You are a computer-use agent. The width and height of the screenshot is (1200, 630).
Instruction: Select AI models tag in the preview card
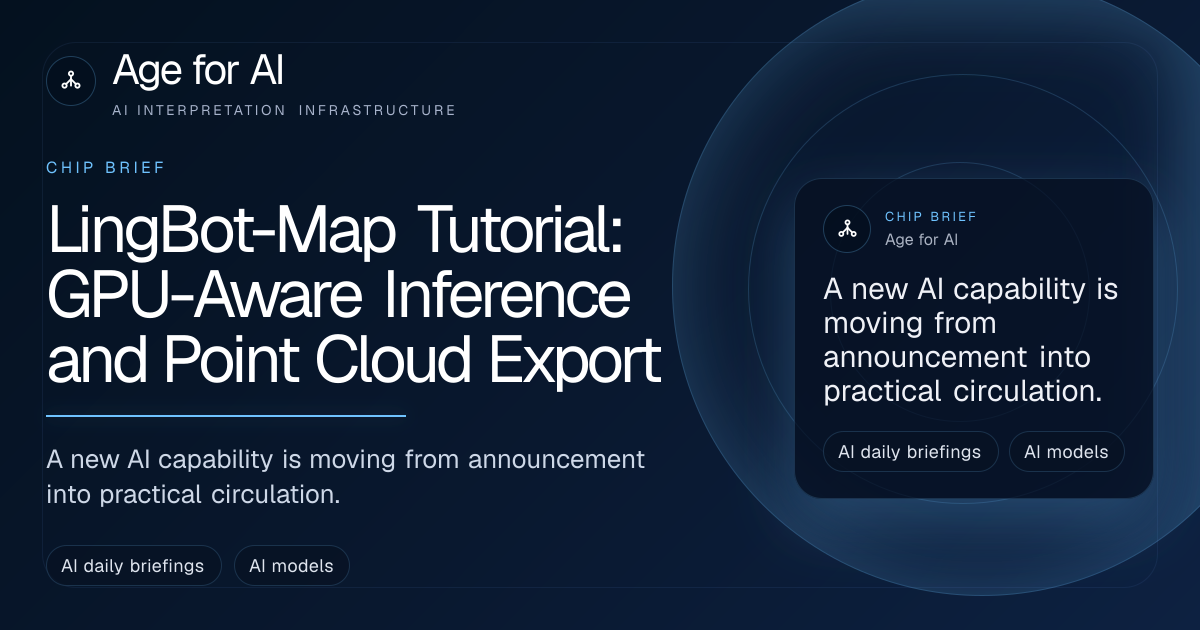(1066, 452)
